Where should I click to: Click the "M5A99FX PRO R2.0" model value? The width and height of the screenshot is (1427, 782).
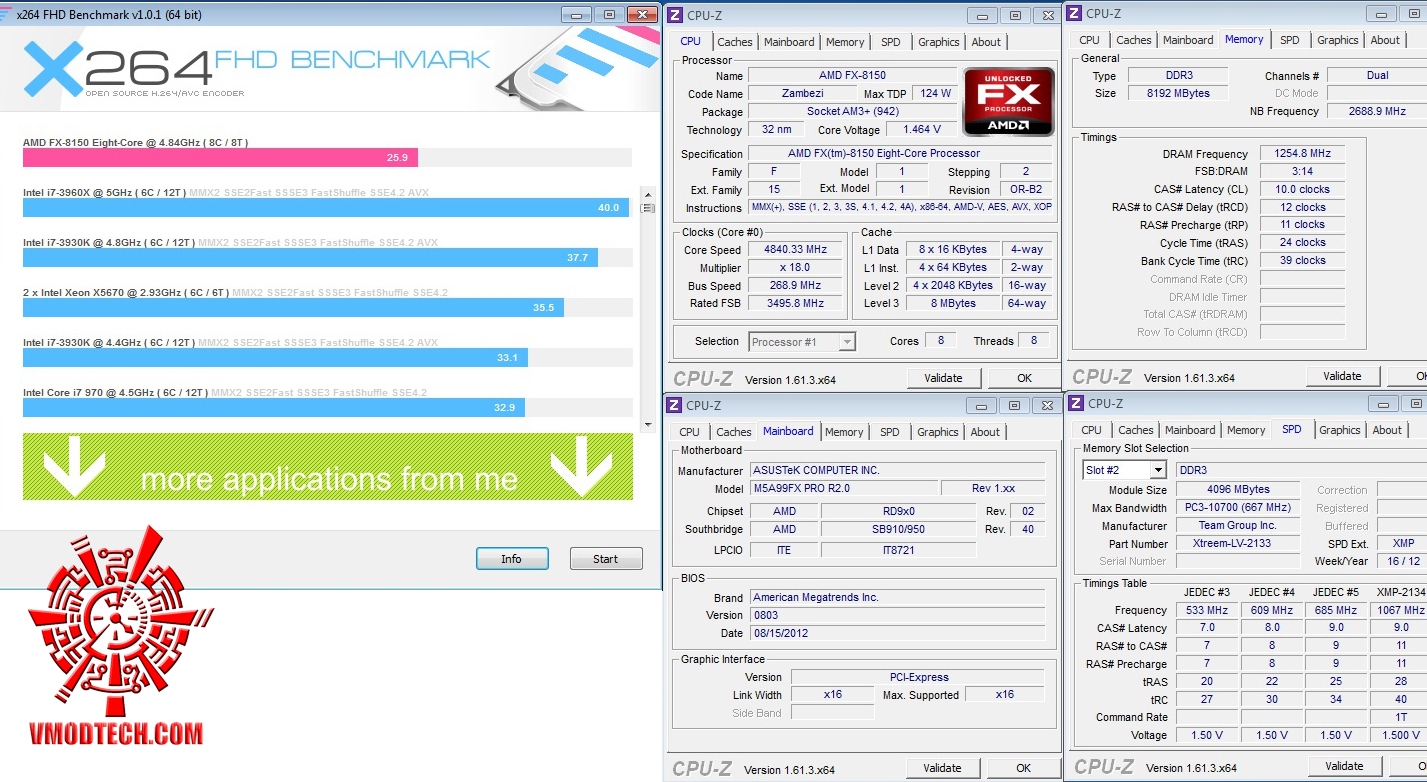(x=845, y=488)
